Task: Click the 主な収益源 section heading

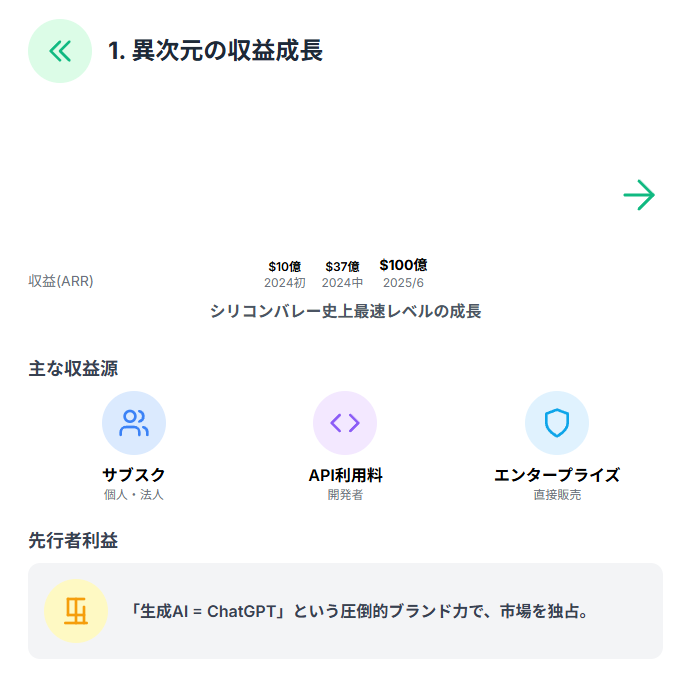Action: (73, 369)
